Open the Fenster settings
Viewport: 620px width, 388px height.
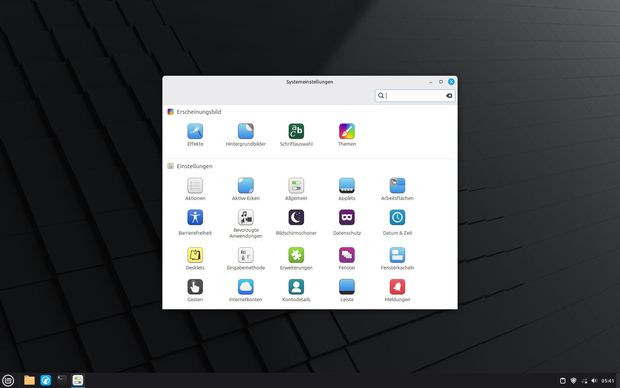(347, 259)
